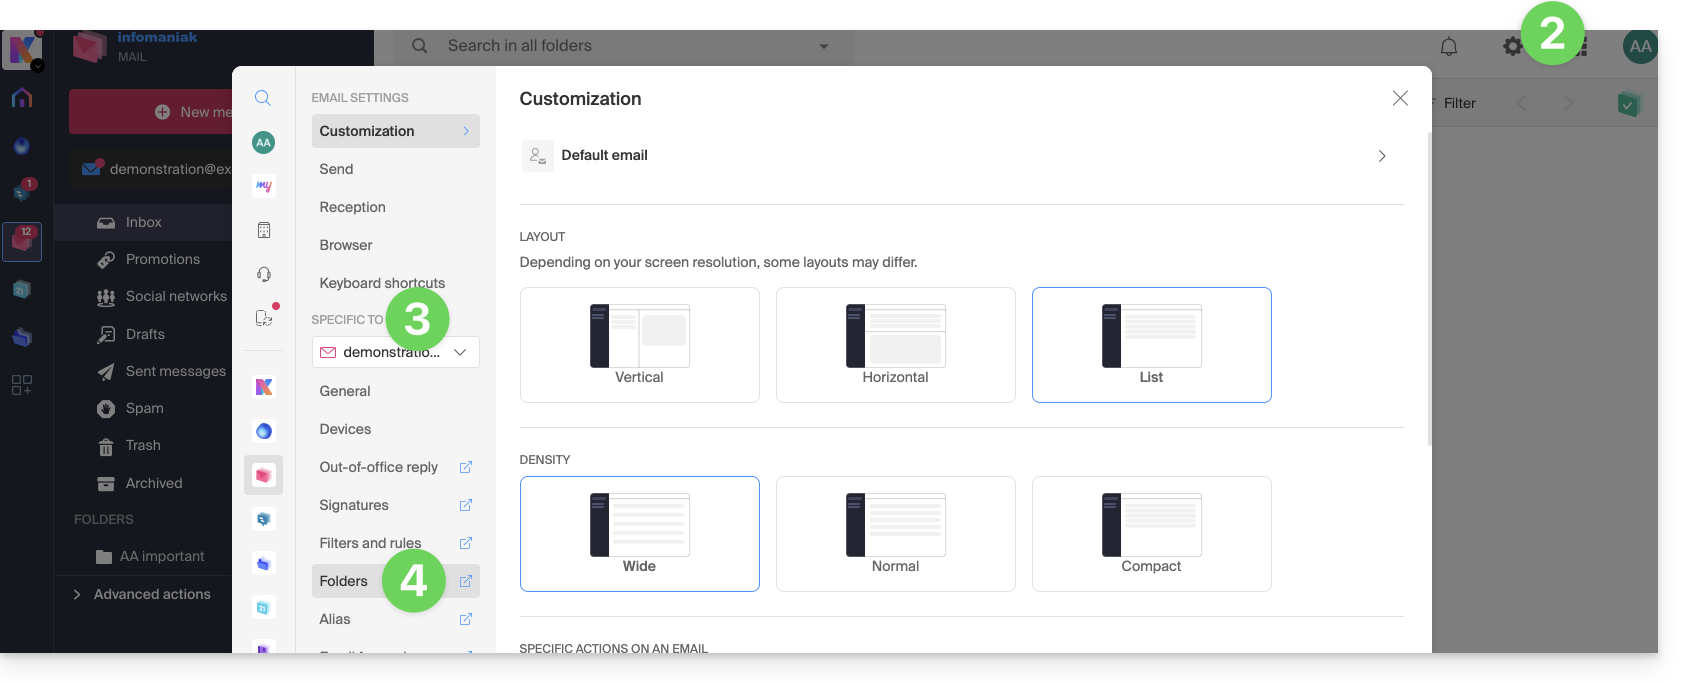
Task: Click the Default email person icon
Action: click(x=538, y=156)
